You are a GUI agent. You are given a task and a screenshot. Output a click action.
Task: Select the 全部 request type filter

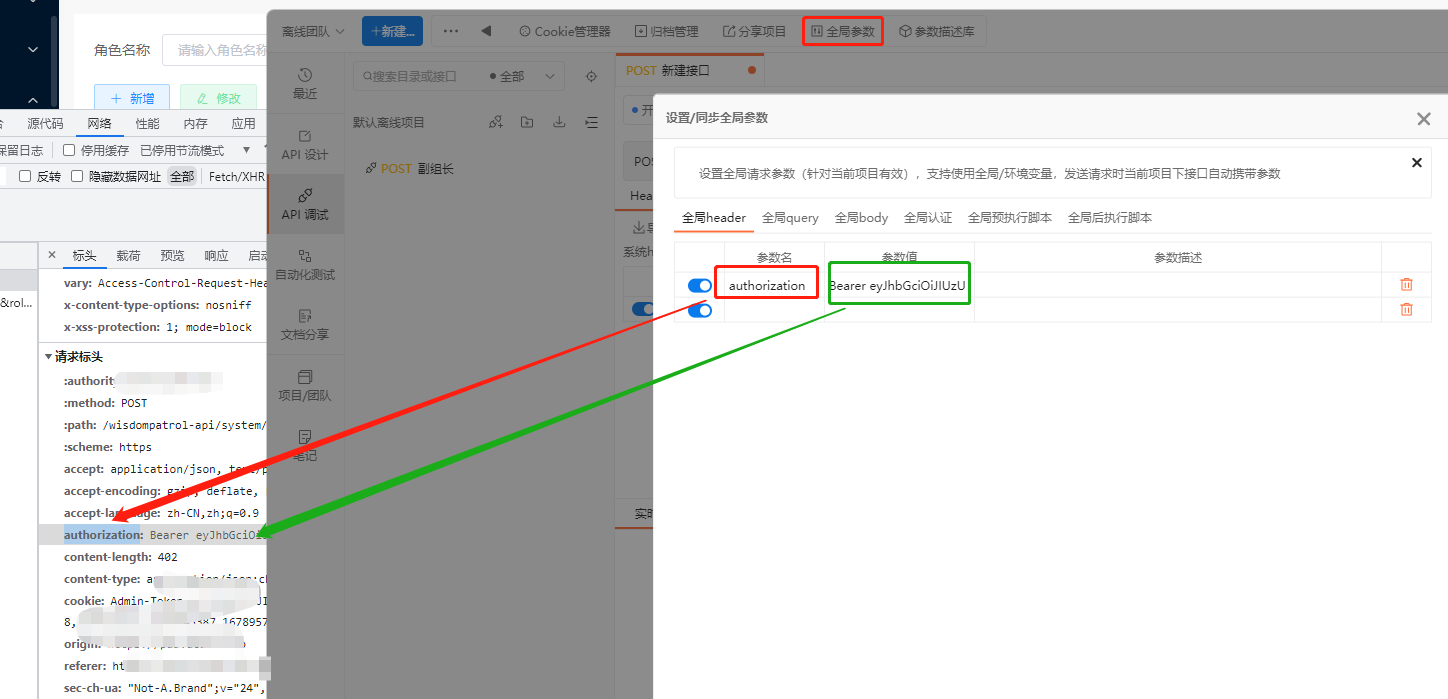(x=182, y=176)
